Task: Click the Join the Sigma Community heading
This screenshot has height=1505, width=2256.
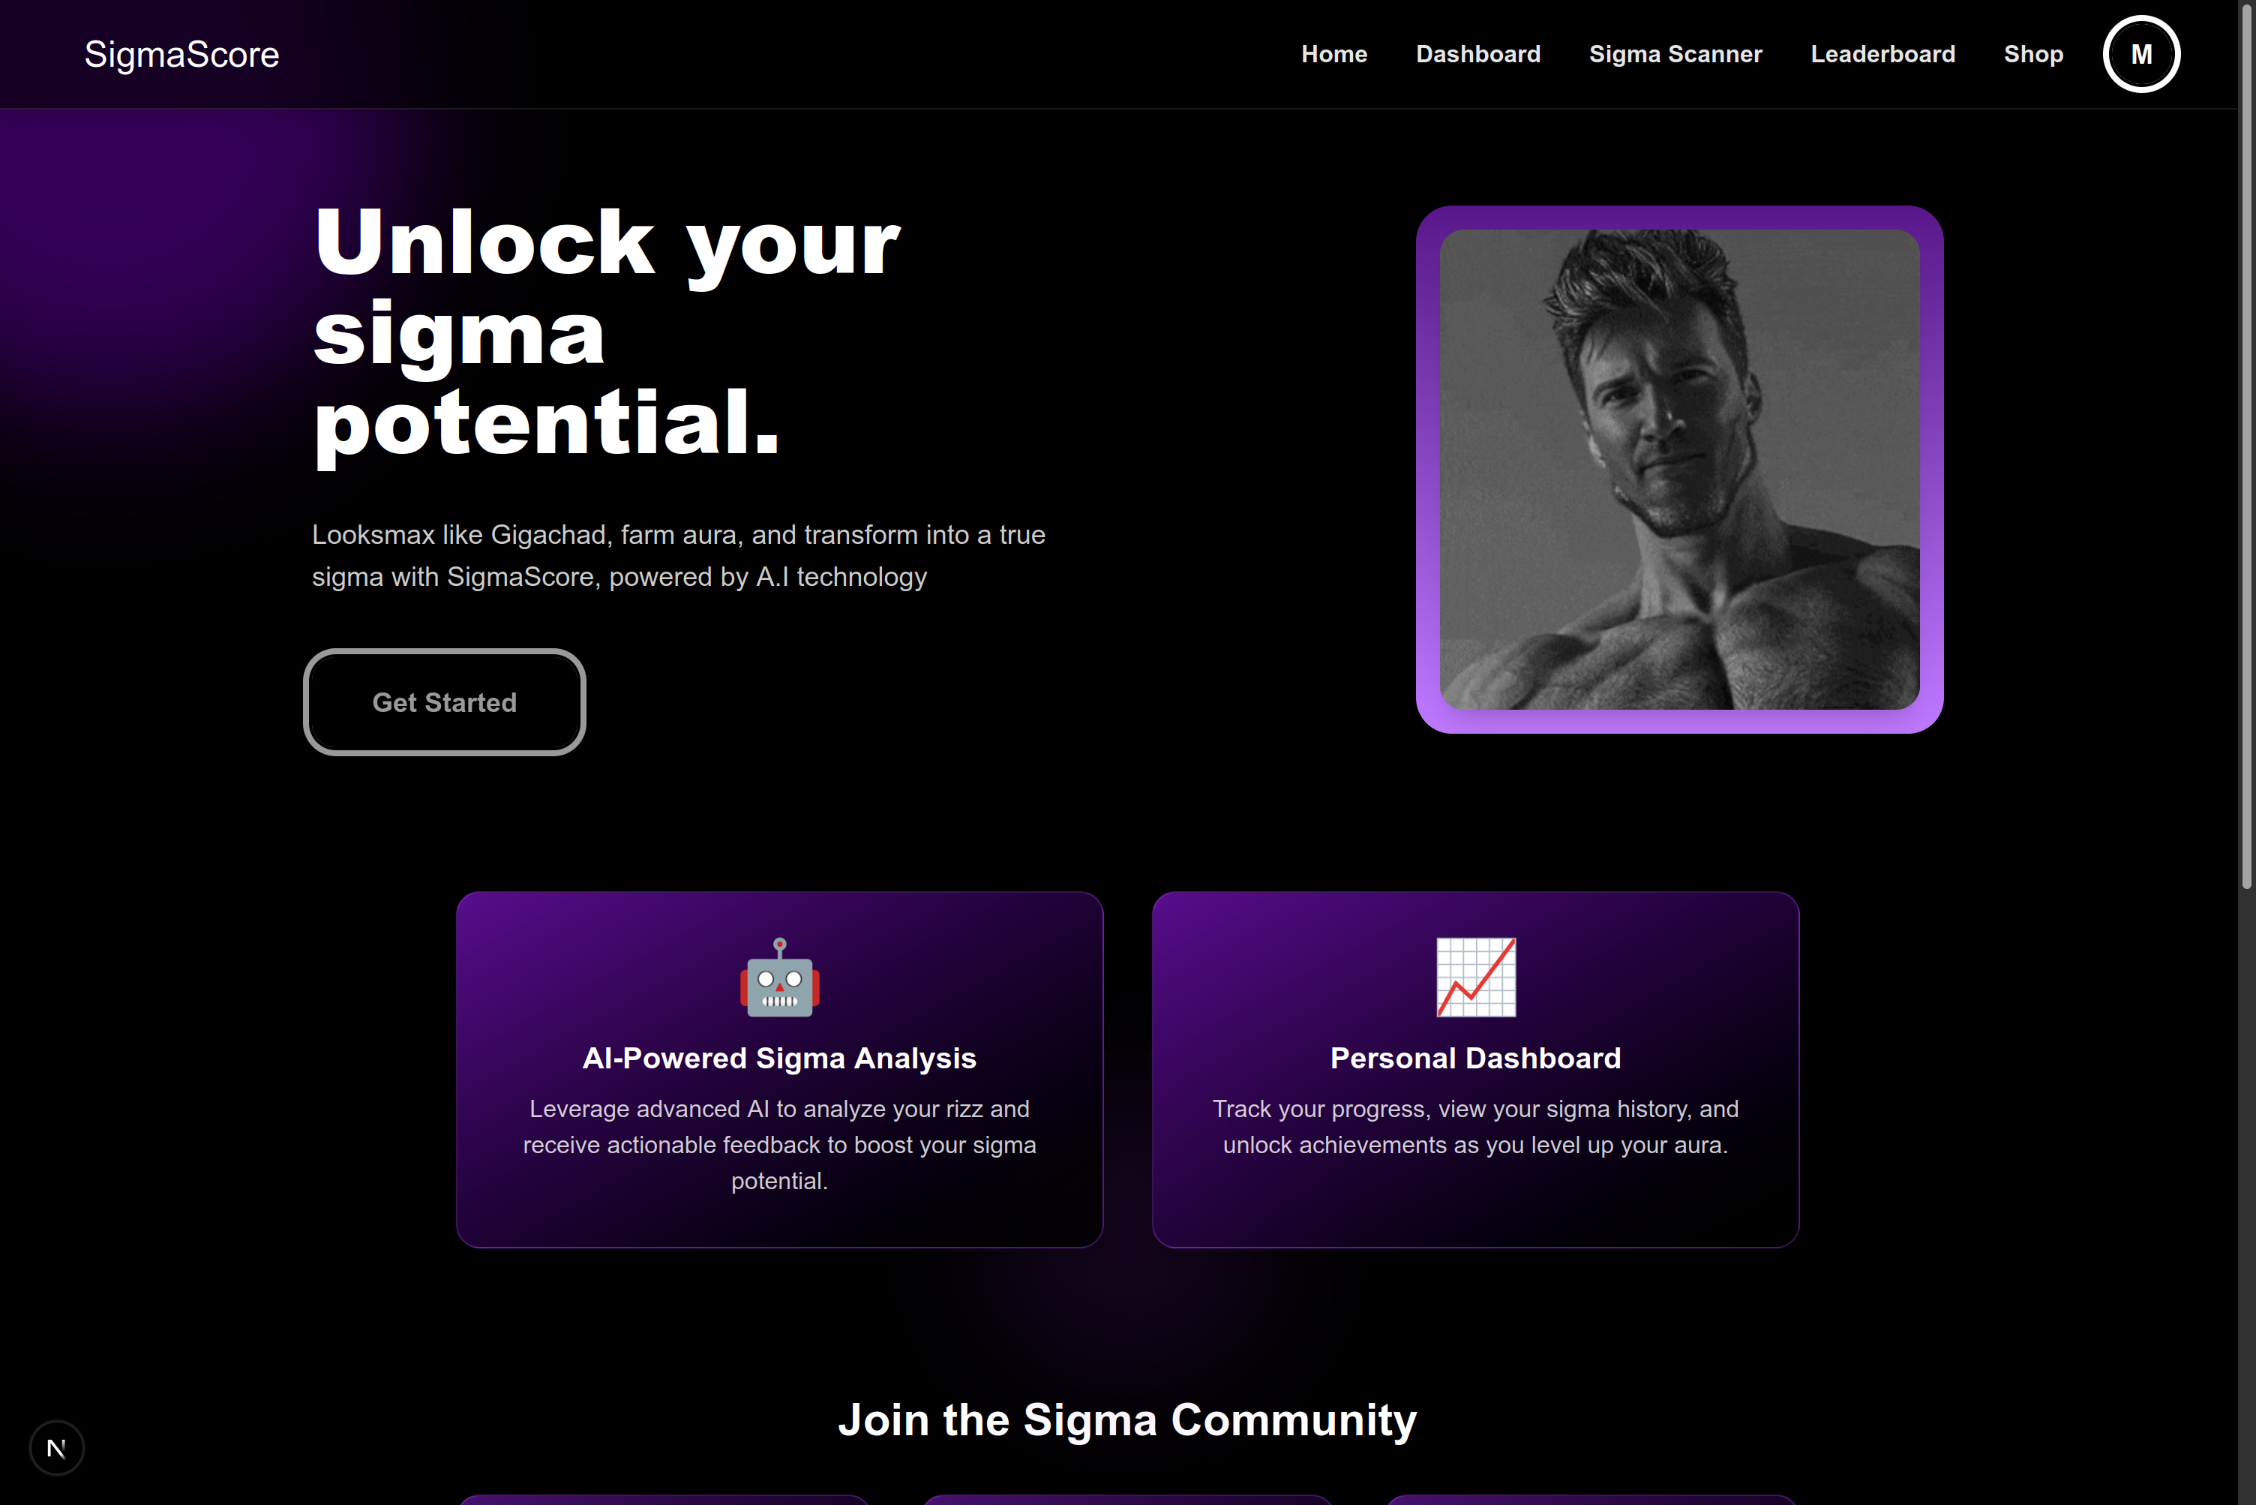Action: pyautogui.click(x=1127, y=1420)
